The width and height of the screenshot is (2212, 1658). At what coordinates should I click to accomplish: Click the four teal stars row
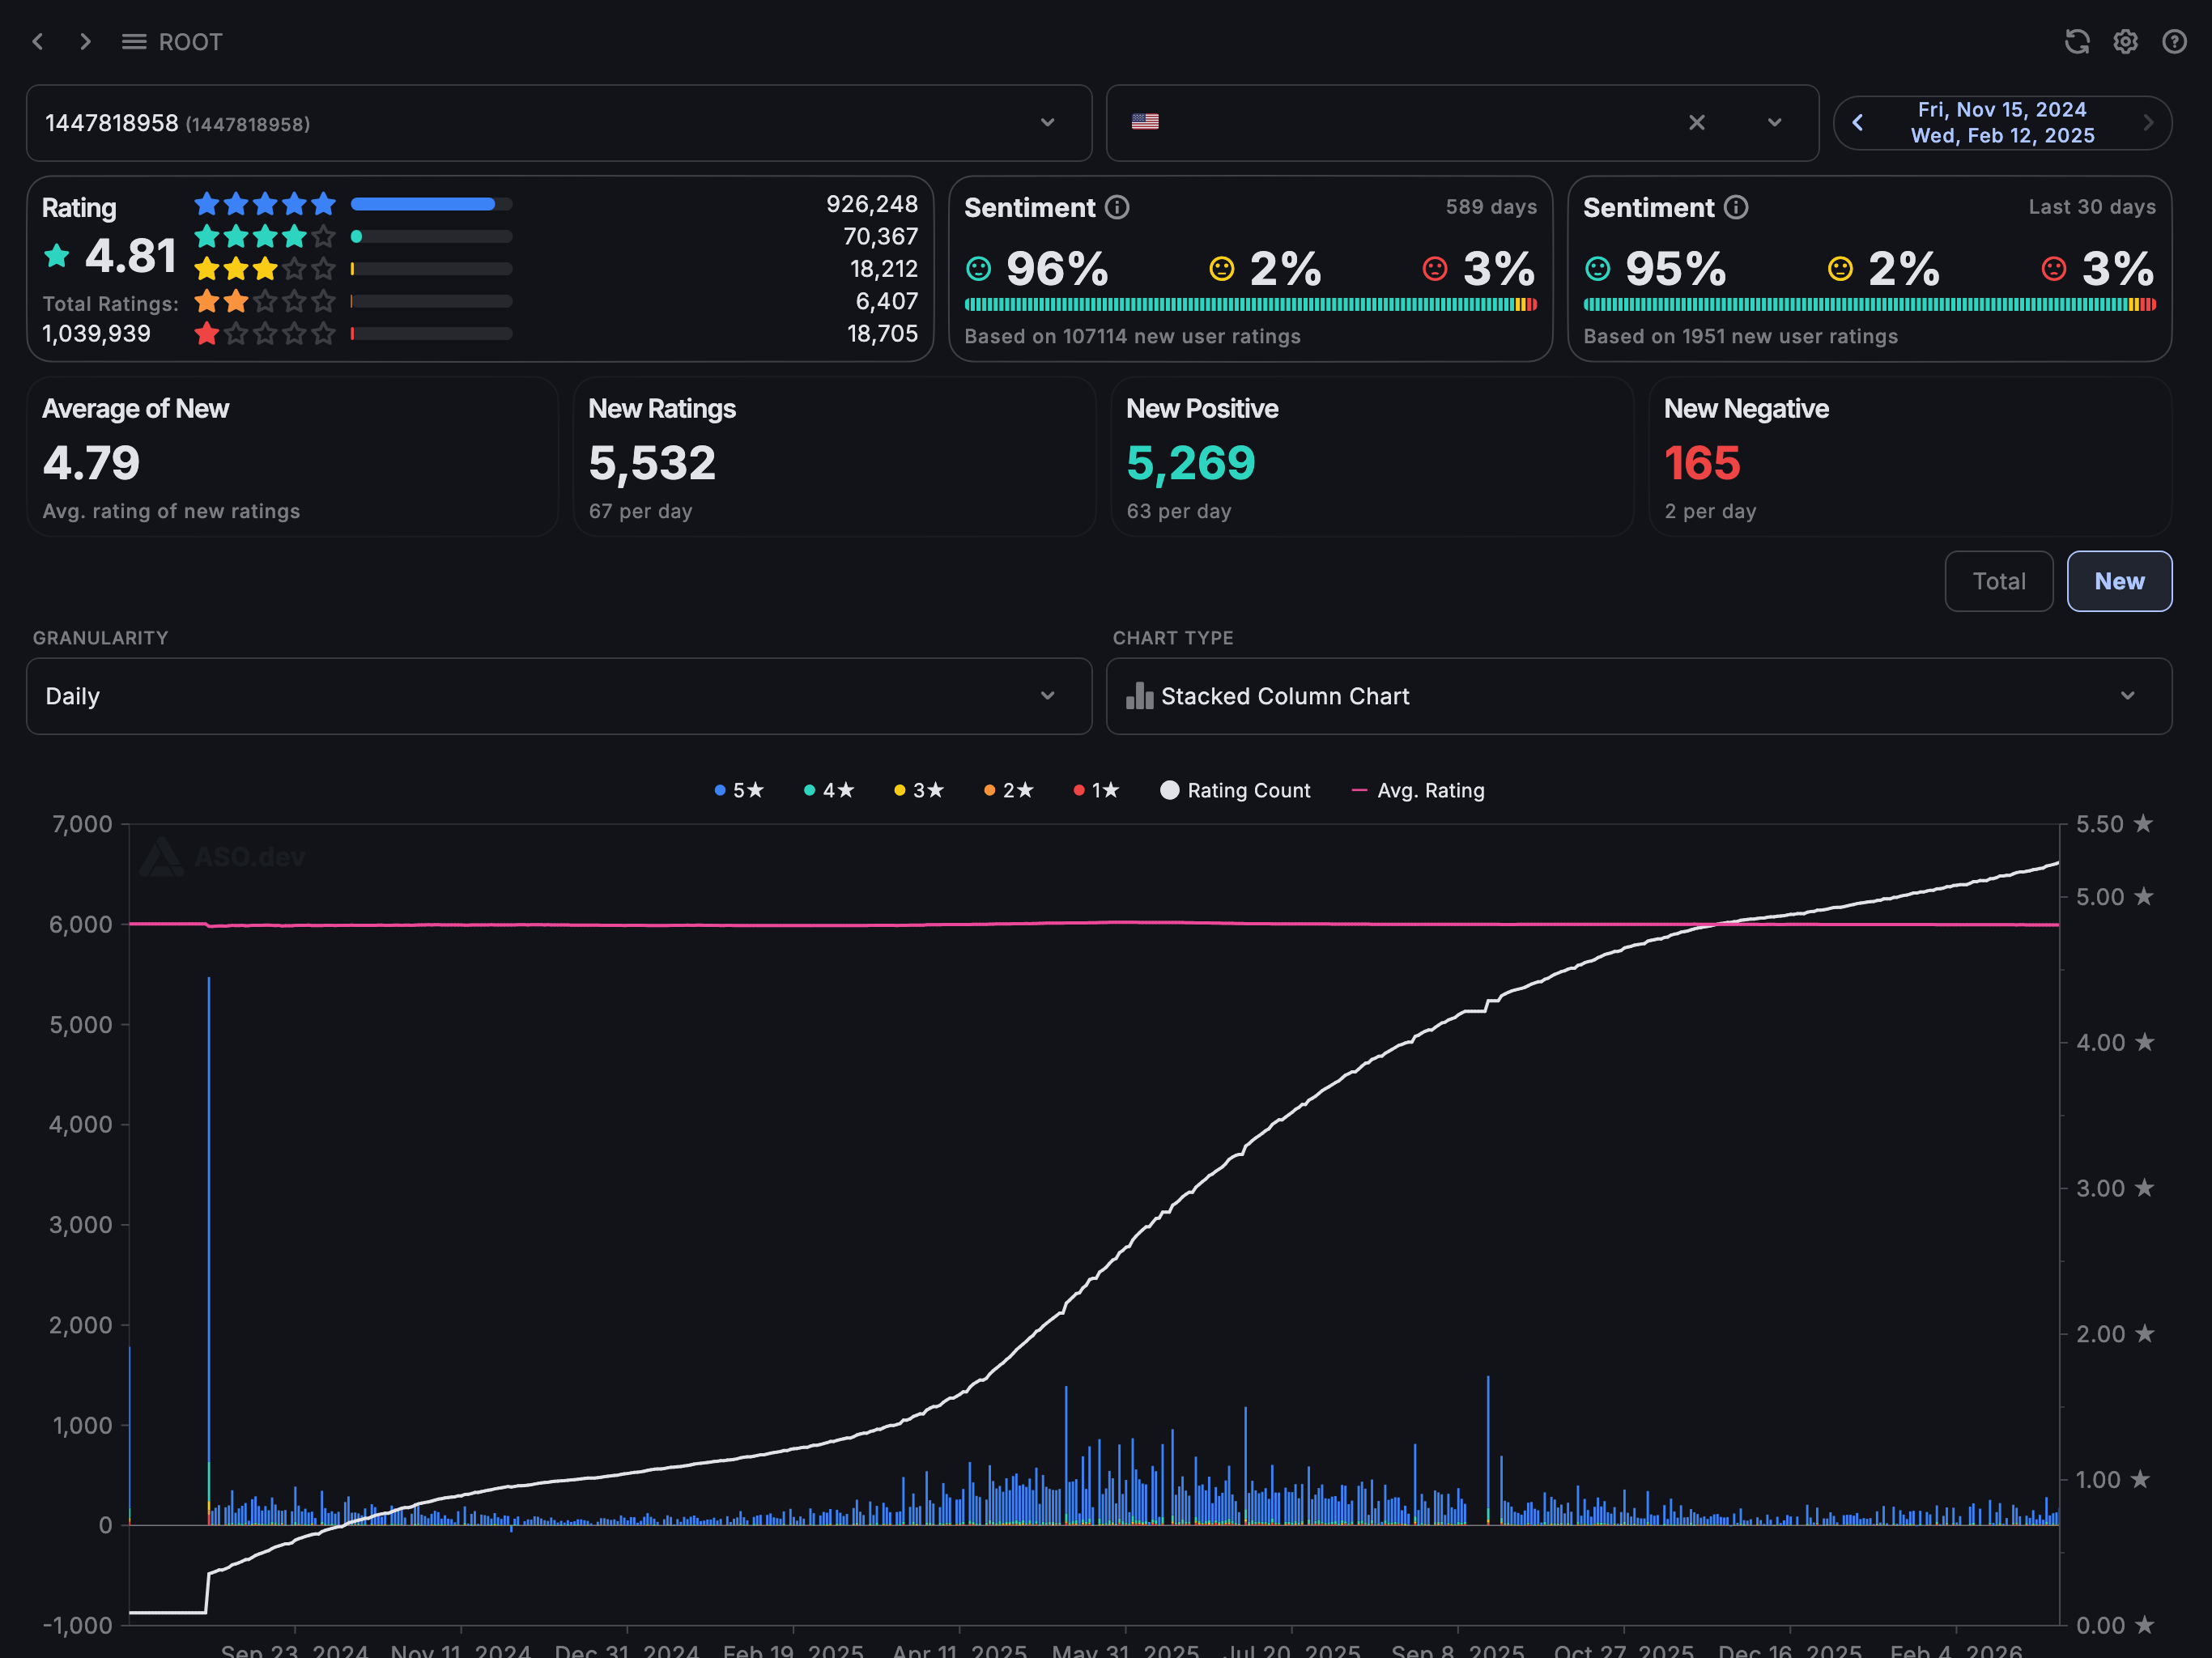pyautogui.click(x=265, y=237)
